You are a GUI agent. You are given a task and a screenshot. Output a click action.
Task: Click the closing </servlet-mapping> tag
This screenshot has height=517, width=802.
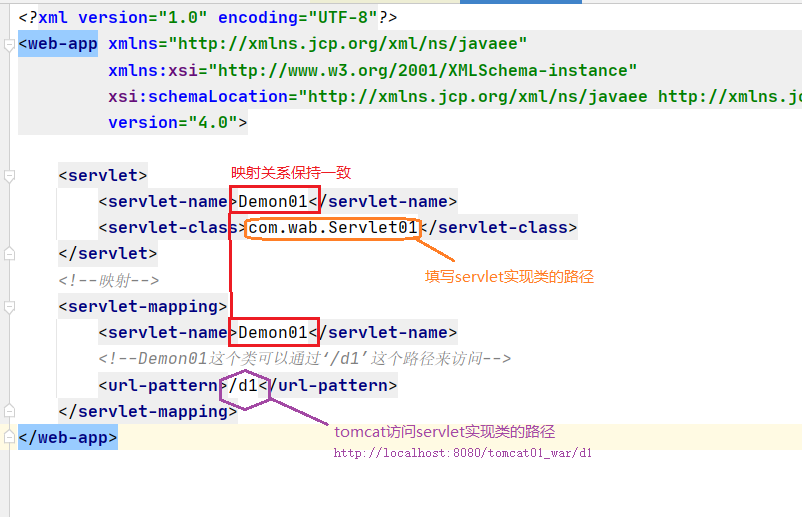[148, 411]
